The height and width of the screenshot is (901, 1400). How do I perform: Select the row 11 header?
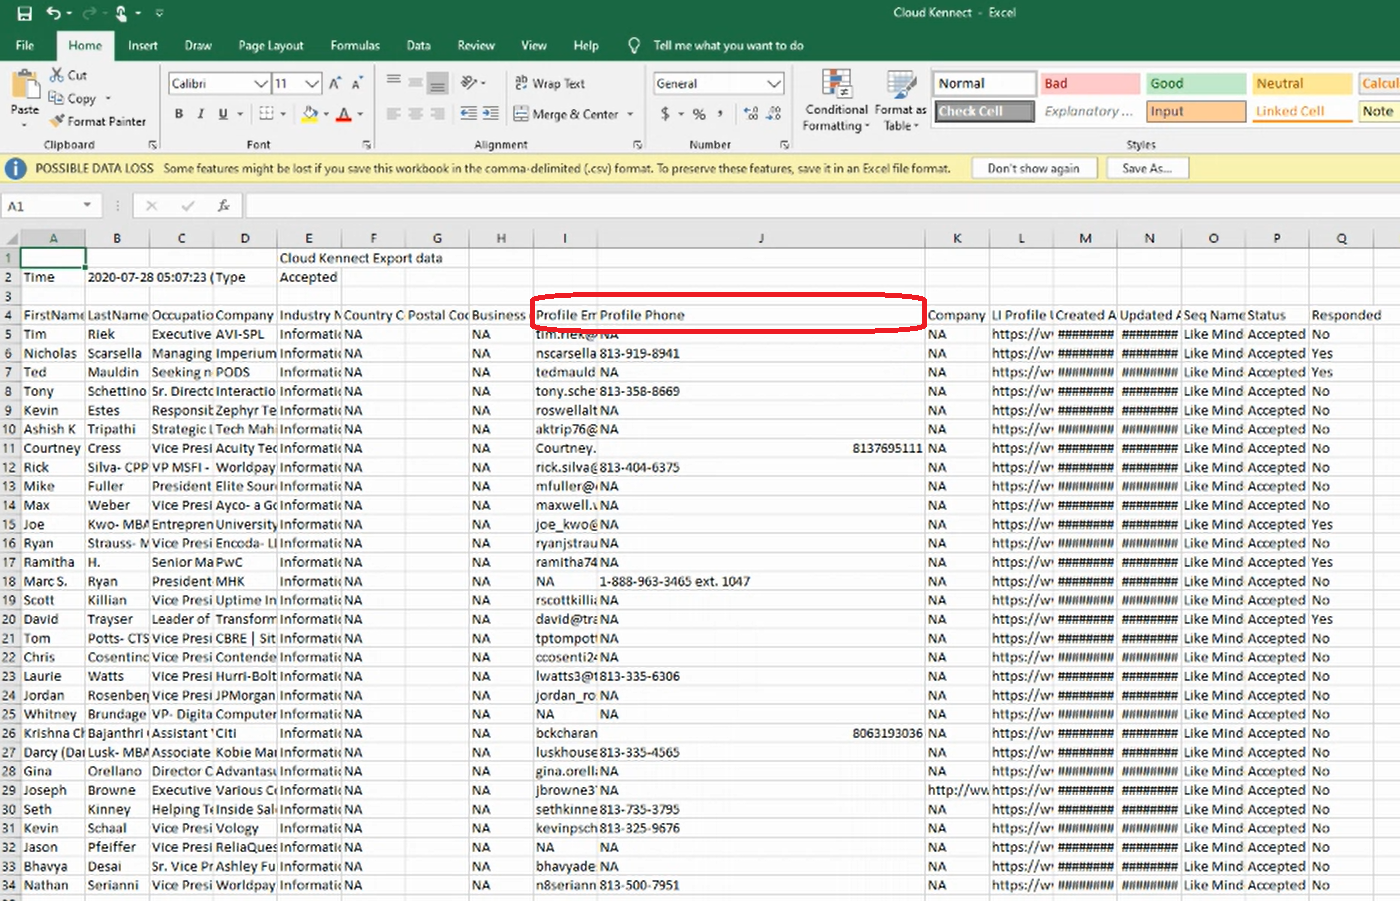tap(9, 448)
